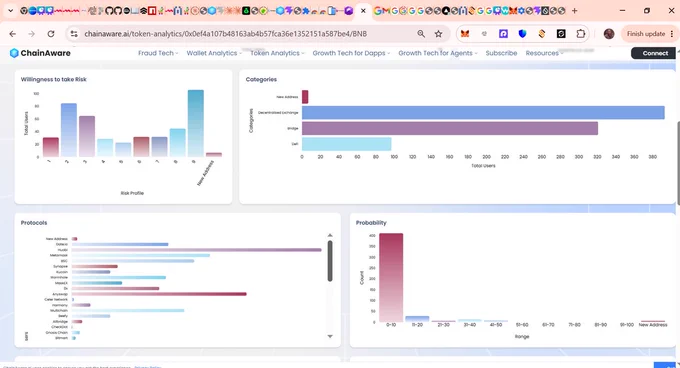This screenshot has height=368, width=680.
Task: Expand Growth Tech for Agents menu
Action: pyautogui.click(x=438, y=53)
